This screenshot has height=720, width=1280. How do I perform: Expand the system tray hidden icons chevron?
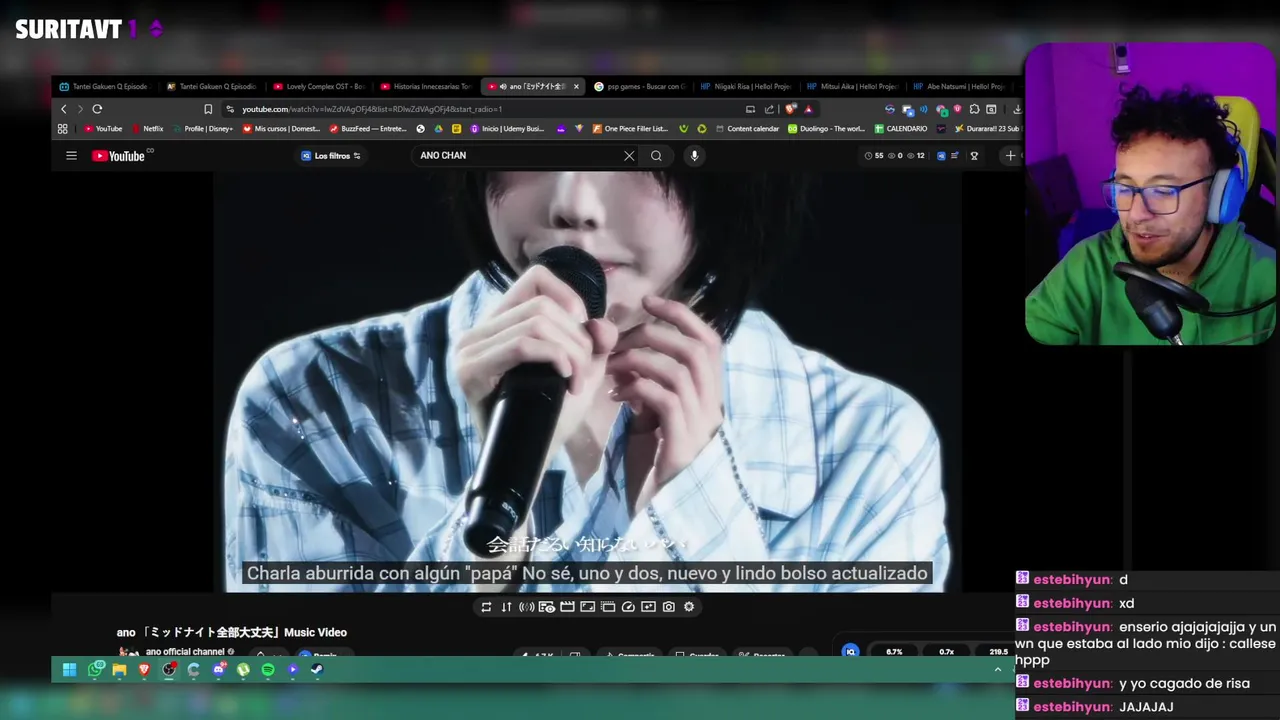pos(997,670)
